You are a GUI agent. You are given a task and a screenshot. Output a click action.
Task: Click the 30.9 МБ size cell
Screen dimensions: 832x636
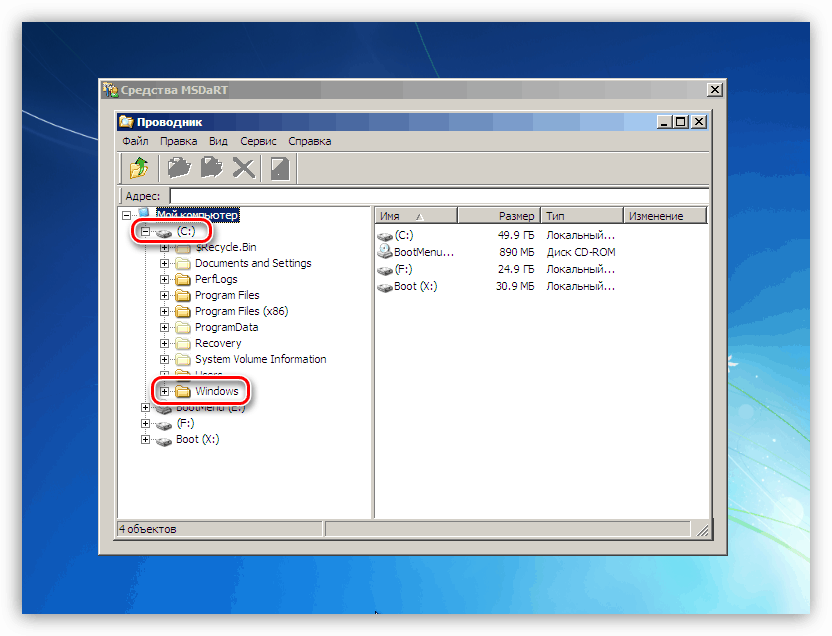coord(515,286)
